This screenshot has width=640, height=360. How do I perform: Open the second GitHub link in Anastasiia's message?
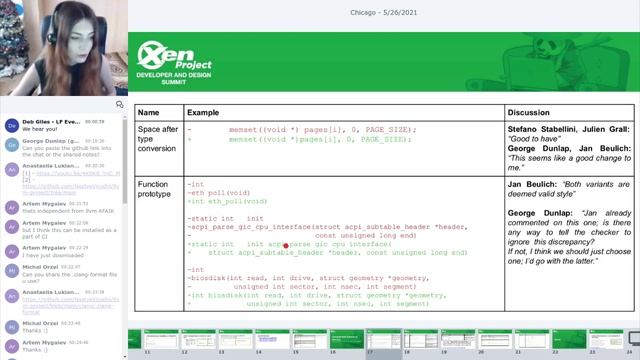pos(71,189)
